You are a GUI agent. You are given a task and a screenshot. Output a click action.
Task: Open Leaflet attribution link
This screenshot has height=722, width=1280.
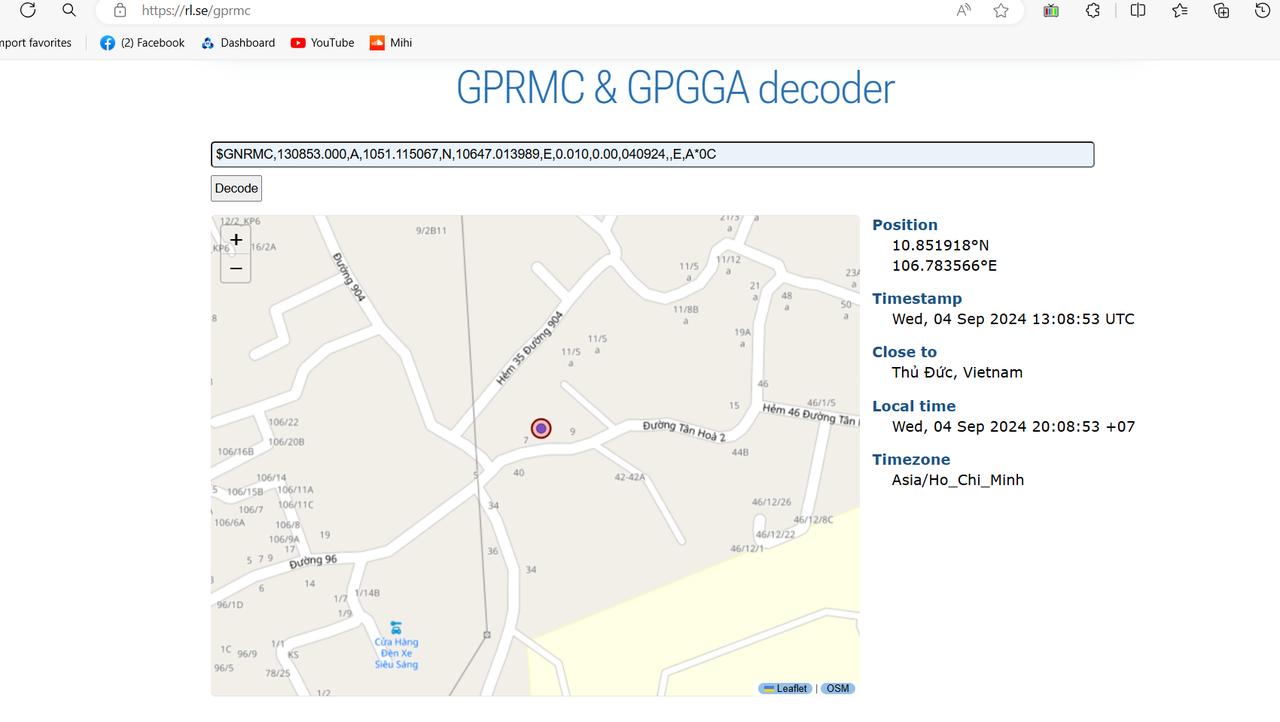point(785,688)
